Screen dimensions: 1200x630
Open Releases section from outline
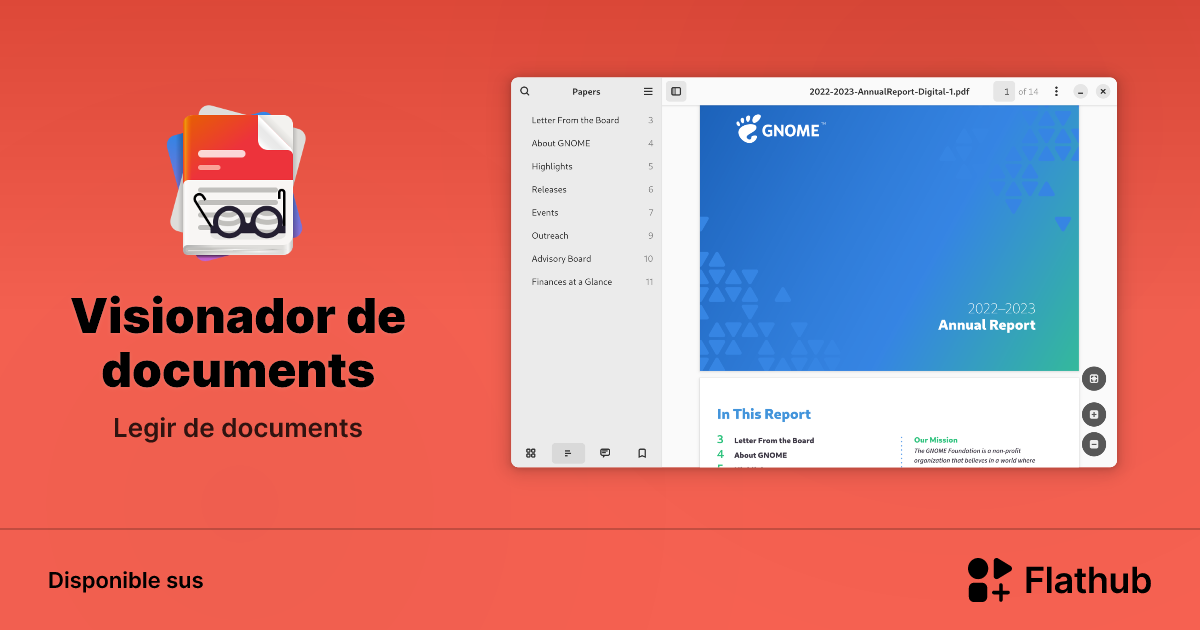tap(549, 189)
